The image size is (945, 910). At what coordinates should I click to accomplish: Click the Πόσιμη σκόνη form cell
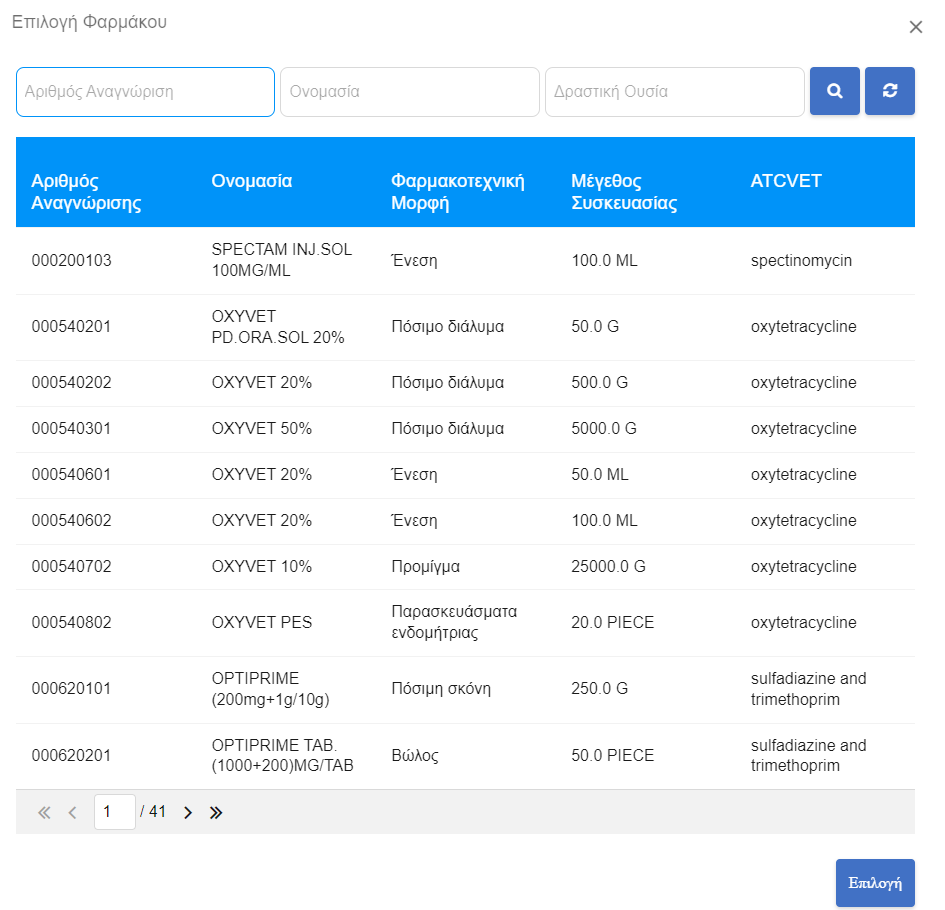(x=441, y=688)
